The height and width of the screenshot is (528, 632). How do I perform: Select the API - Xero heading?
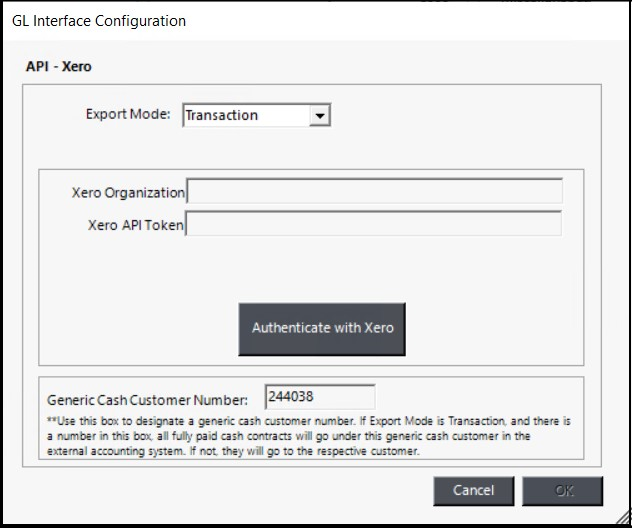click(x=58, y=67)
